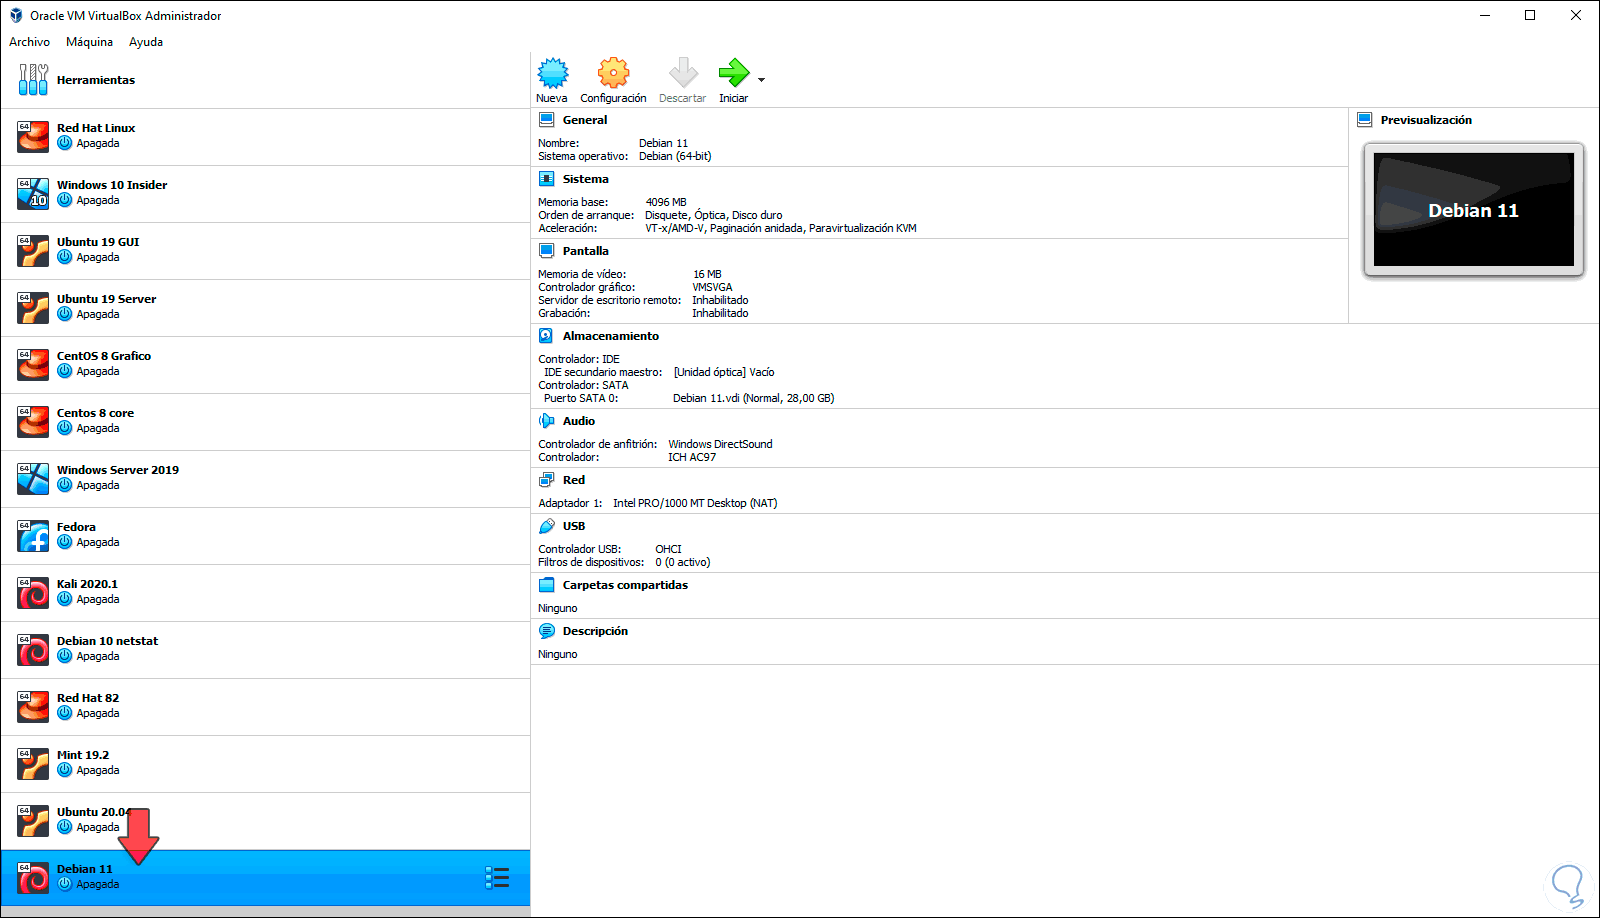Click the Previsualización monitor icon
Viewport: 1600px width, 918px height.
click(x=1365, y=120)
